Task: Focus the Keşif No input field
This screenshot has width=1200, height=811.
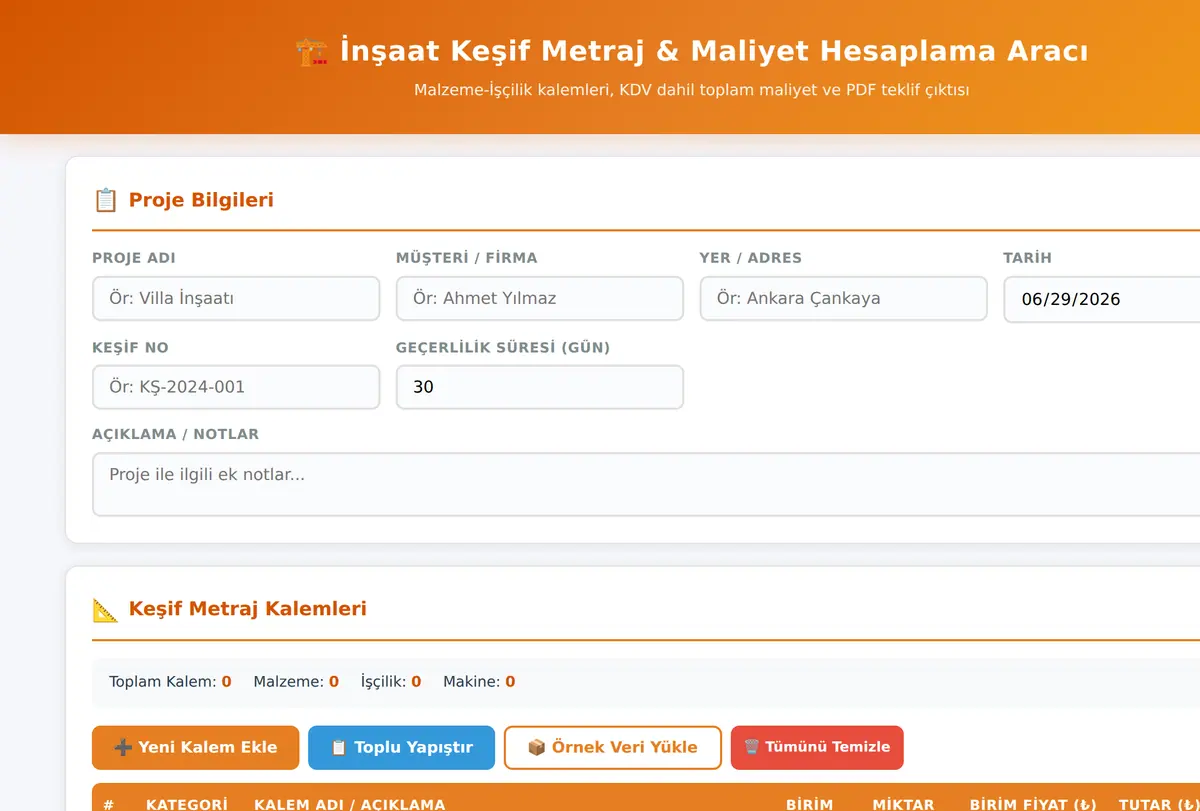Action: tap(236, 387)
